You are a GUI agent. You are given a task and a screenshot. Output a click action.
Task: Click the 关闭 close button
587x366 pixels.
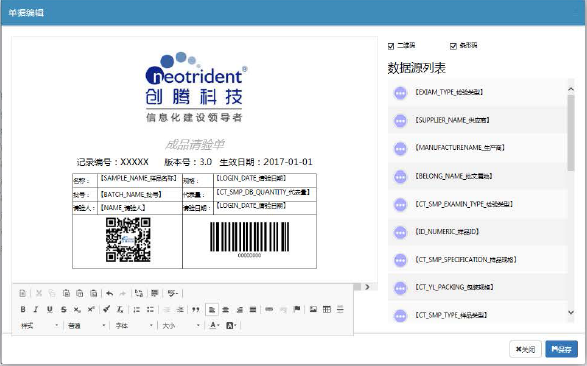525,349
